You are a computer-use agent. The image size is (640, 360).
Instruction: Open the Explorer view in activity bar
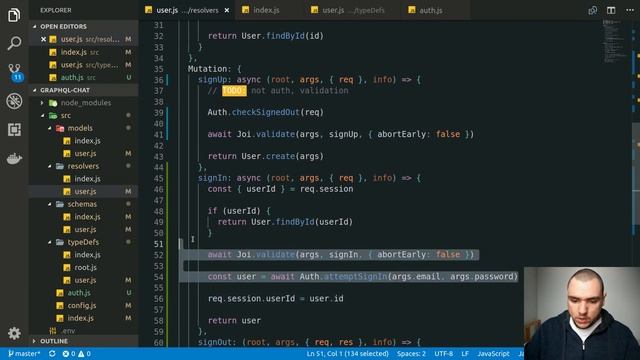pyautogui.click(x=14, y=15)
